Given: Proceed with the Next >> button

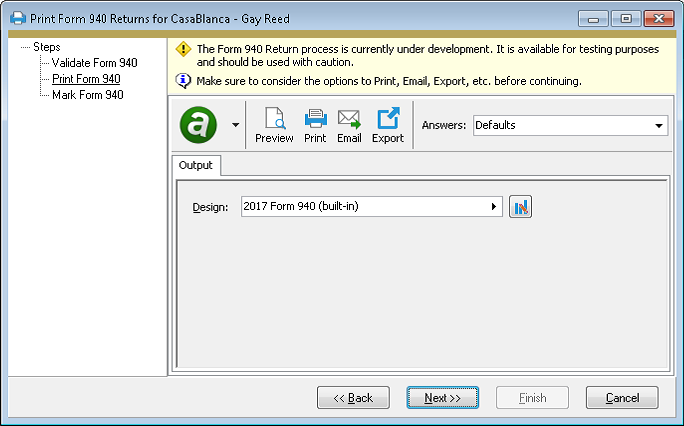Looking at the screenshot, I should pyautogui.click(x=443, y=398).
